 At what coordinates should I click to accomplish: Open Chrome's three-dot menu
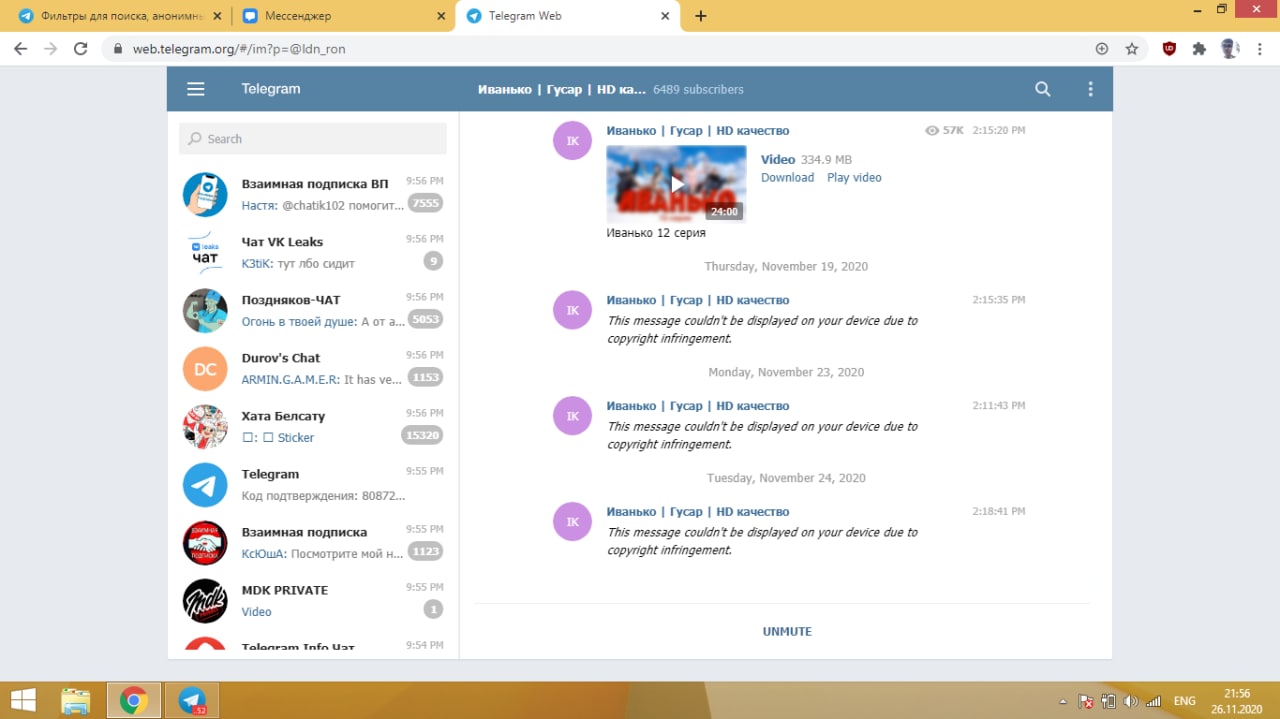click(x=1259, y=48)
